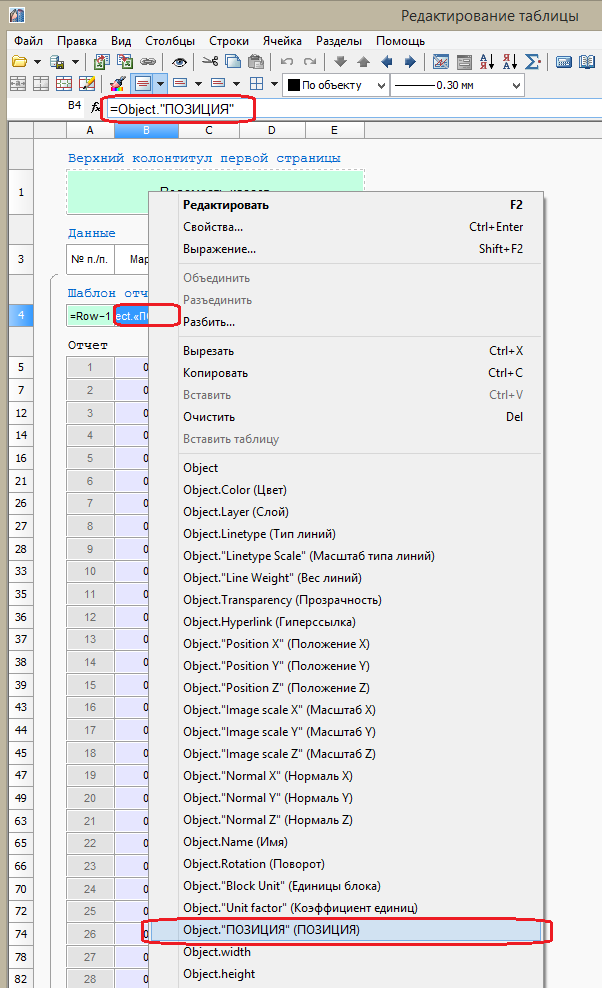Click the gray down arrow icon

point(340,62)
